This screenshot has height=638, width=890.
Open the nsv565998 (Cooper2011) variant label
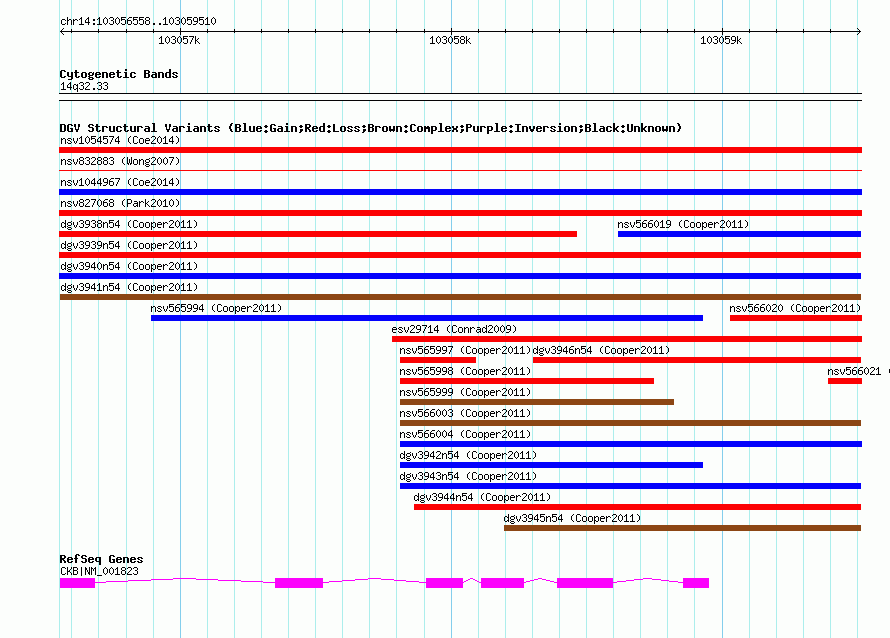click(x=465, y=371)
